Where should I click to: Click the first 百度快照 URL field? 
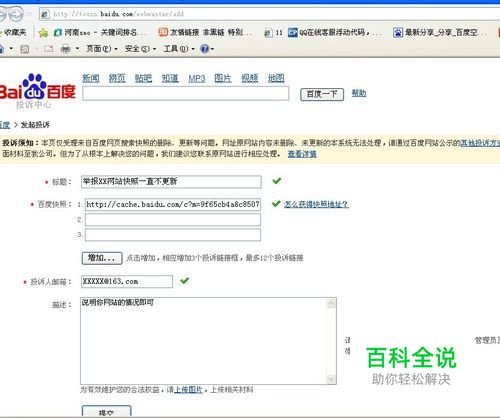point(173,204)
